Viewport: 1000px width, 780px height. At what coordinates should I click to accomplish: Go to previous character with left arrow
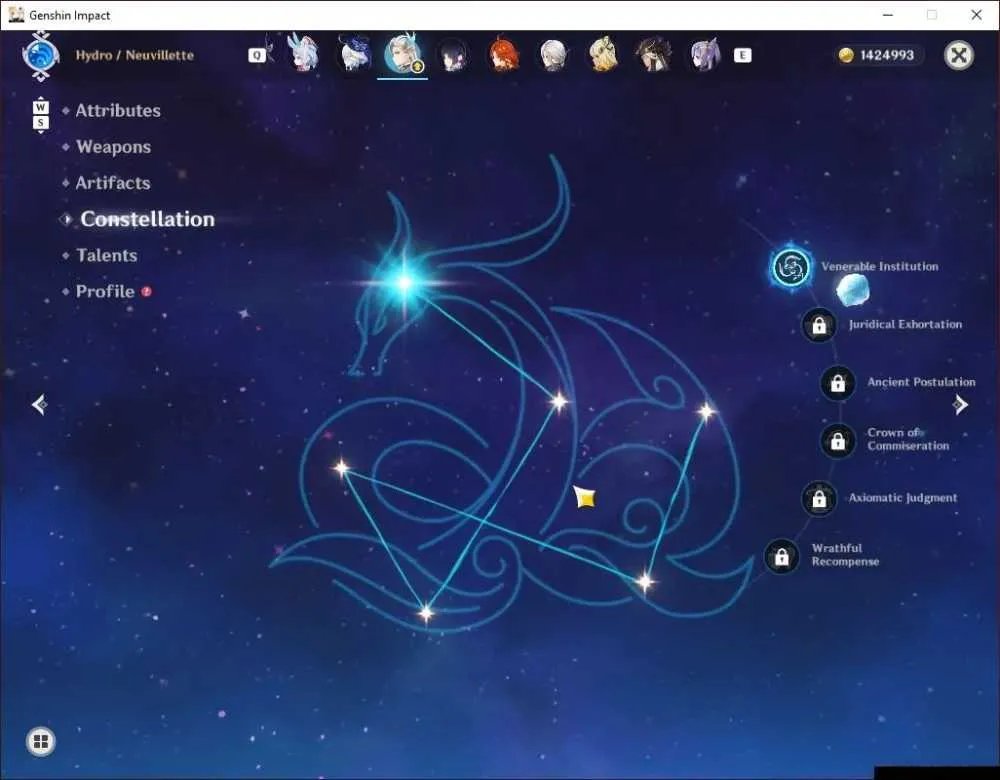[x=40, y=404]
